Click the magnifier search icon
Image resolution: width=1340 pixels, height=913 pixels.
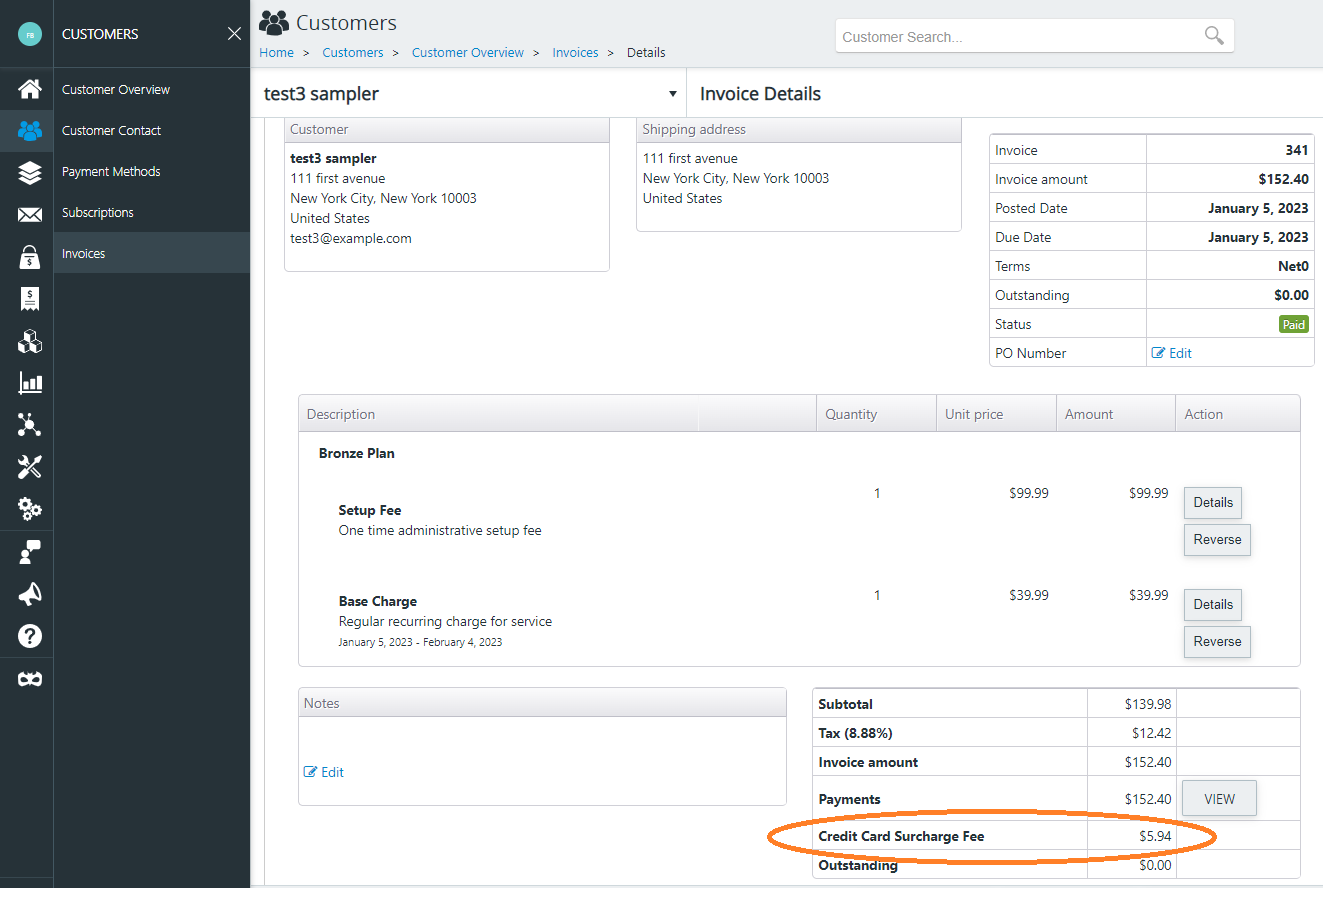click(1214, 36)
